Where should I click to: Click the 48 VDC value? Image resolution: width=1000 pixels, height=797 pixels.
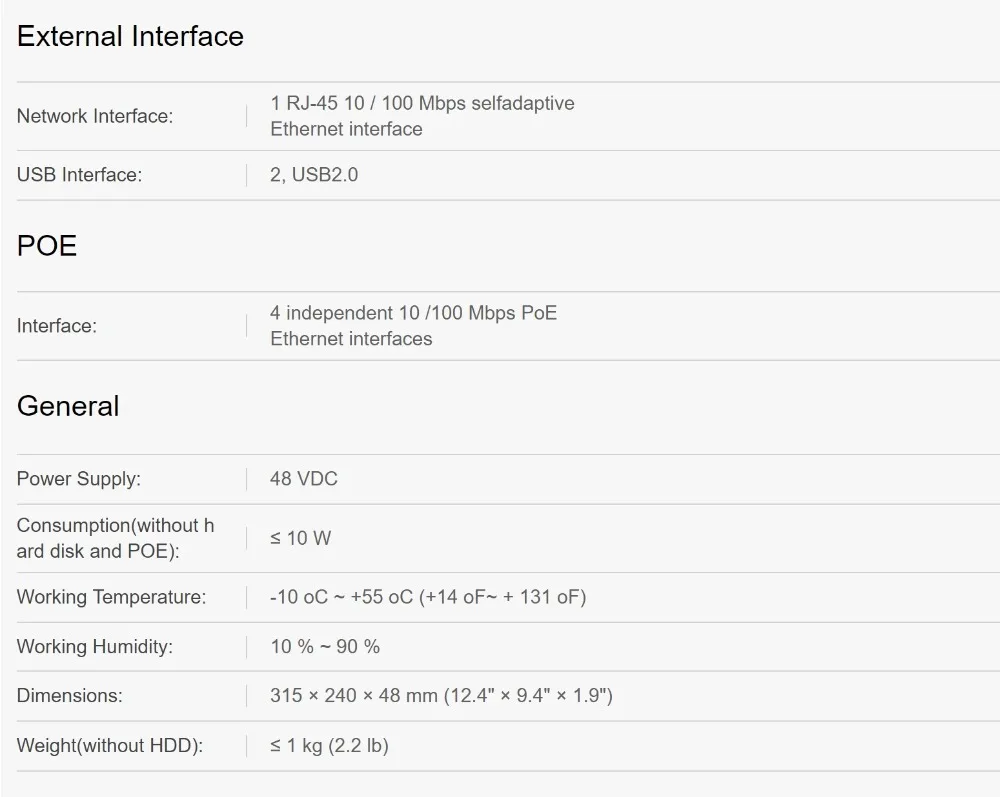click(x=304, y=479)
